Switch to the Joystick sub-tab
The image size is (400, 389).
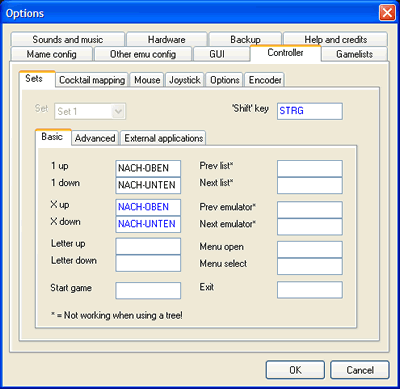pos(185,80)
